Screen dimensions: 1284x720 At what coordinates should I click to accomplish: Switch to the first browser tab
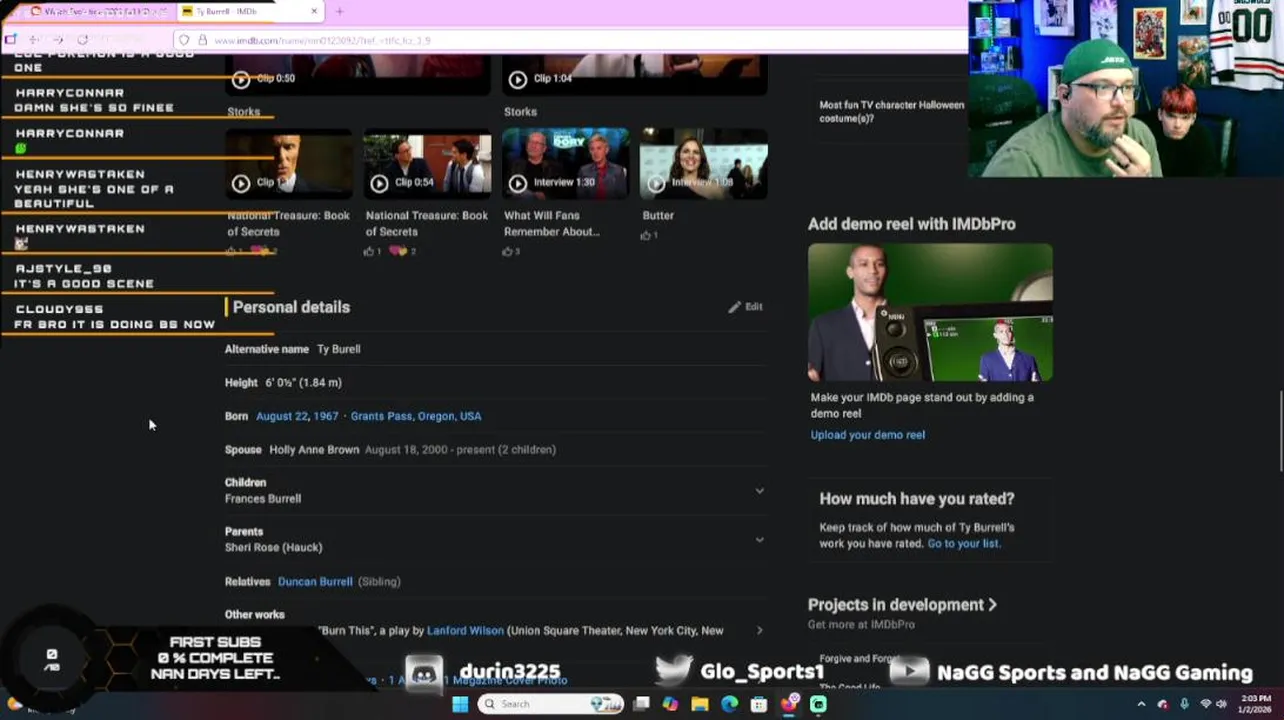98,12
